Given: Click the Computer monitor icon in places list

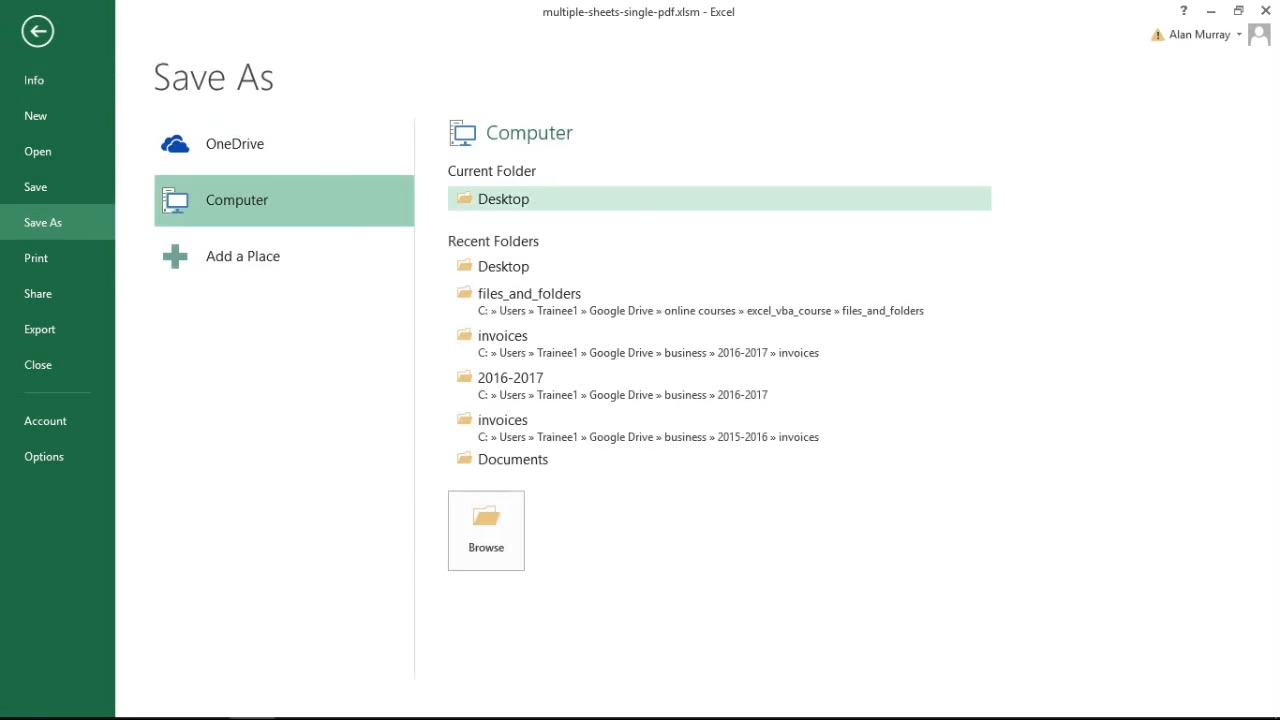Looking at the screenshot, I should 175,200.
